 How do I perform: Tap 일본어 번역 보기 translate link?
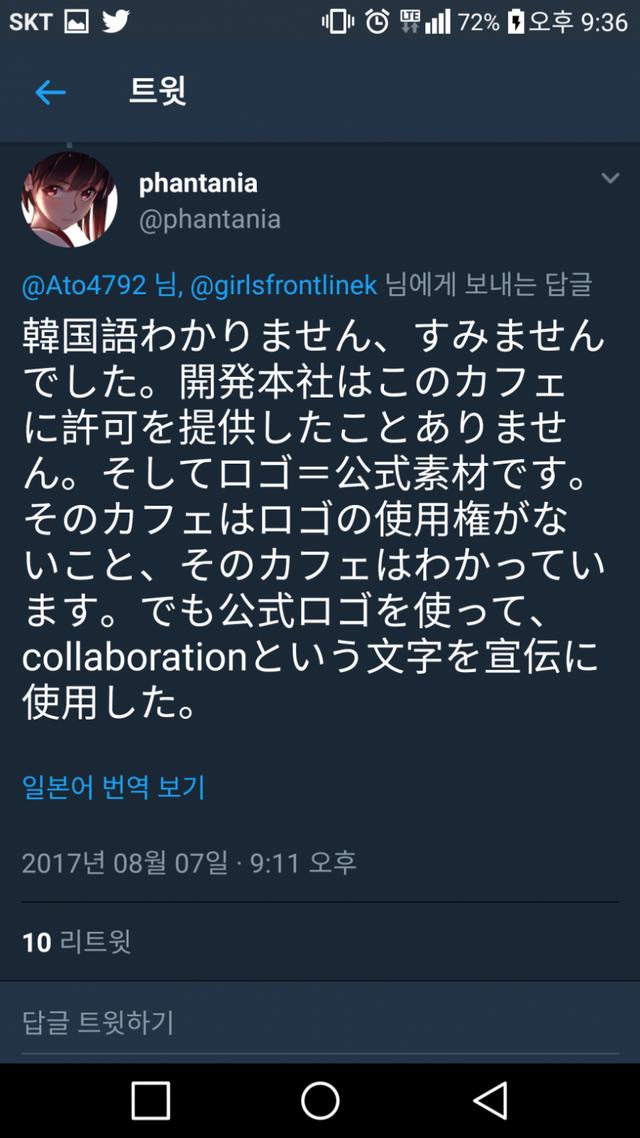coord(113,787)
